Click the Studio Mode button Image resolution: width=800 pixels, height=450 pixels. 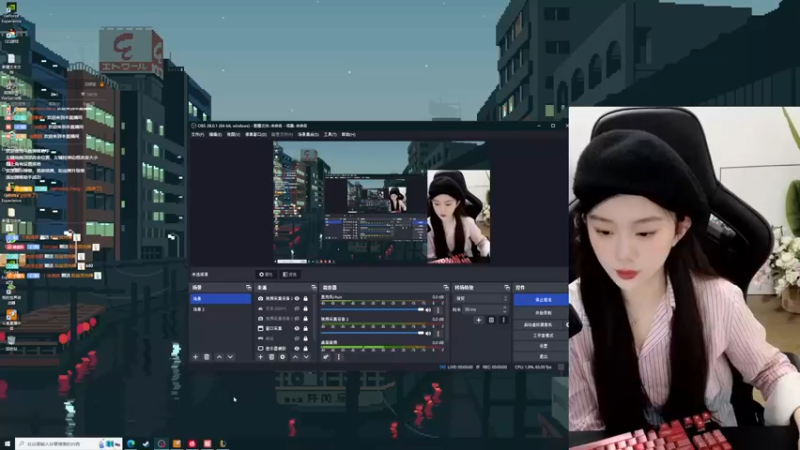pos(541,335)
